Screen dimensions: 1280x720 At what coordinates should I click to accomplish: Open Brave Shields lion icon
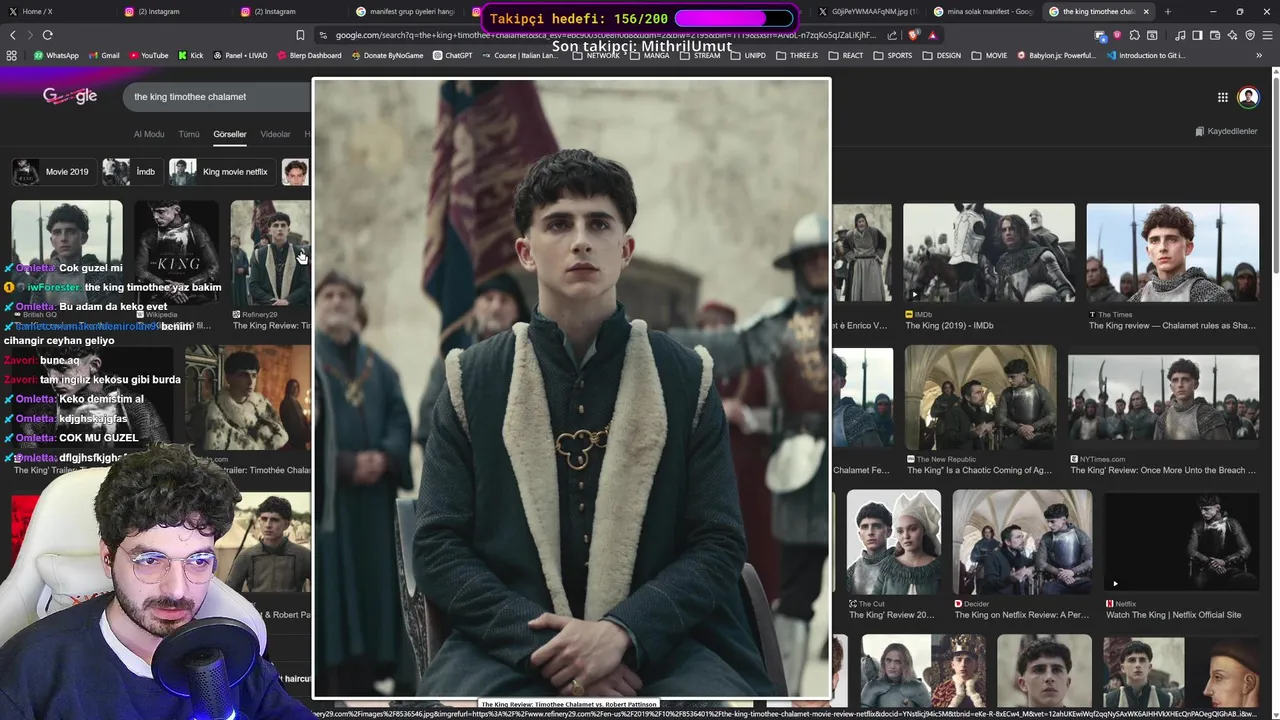point(913,35)
